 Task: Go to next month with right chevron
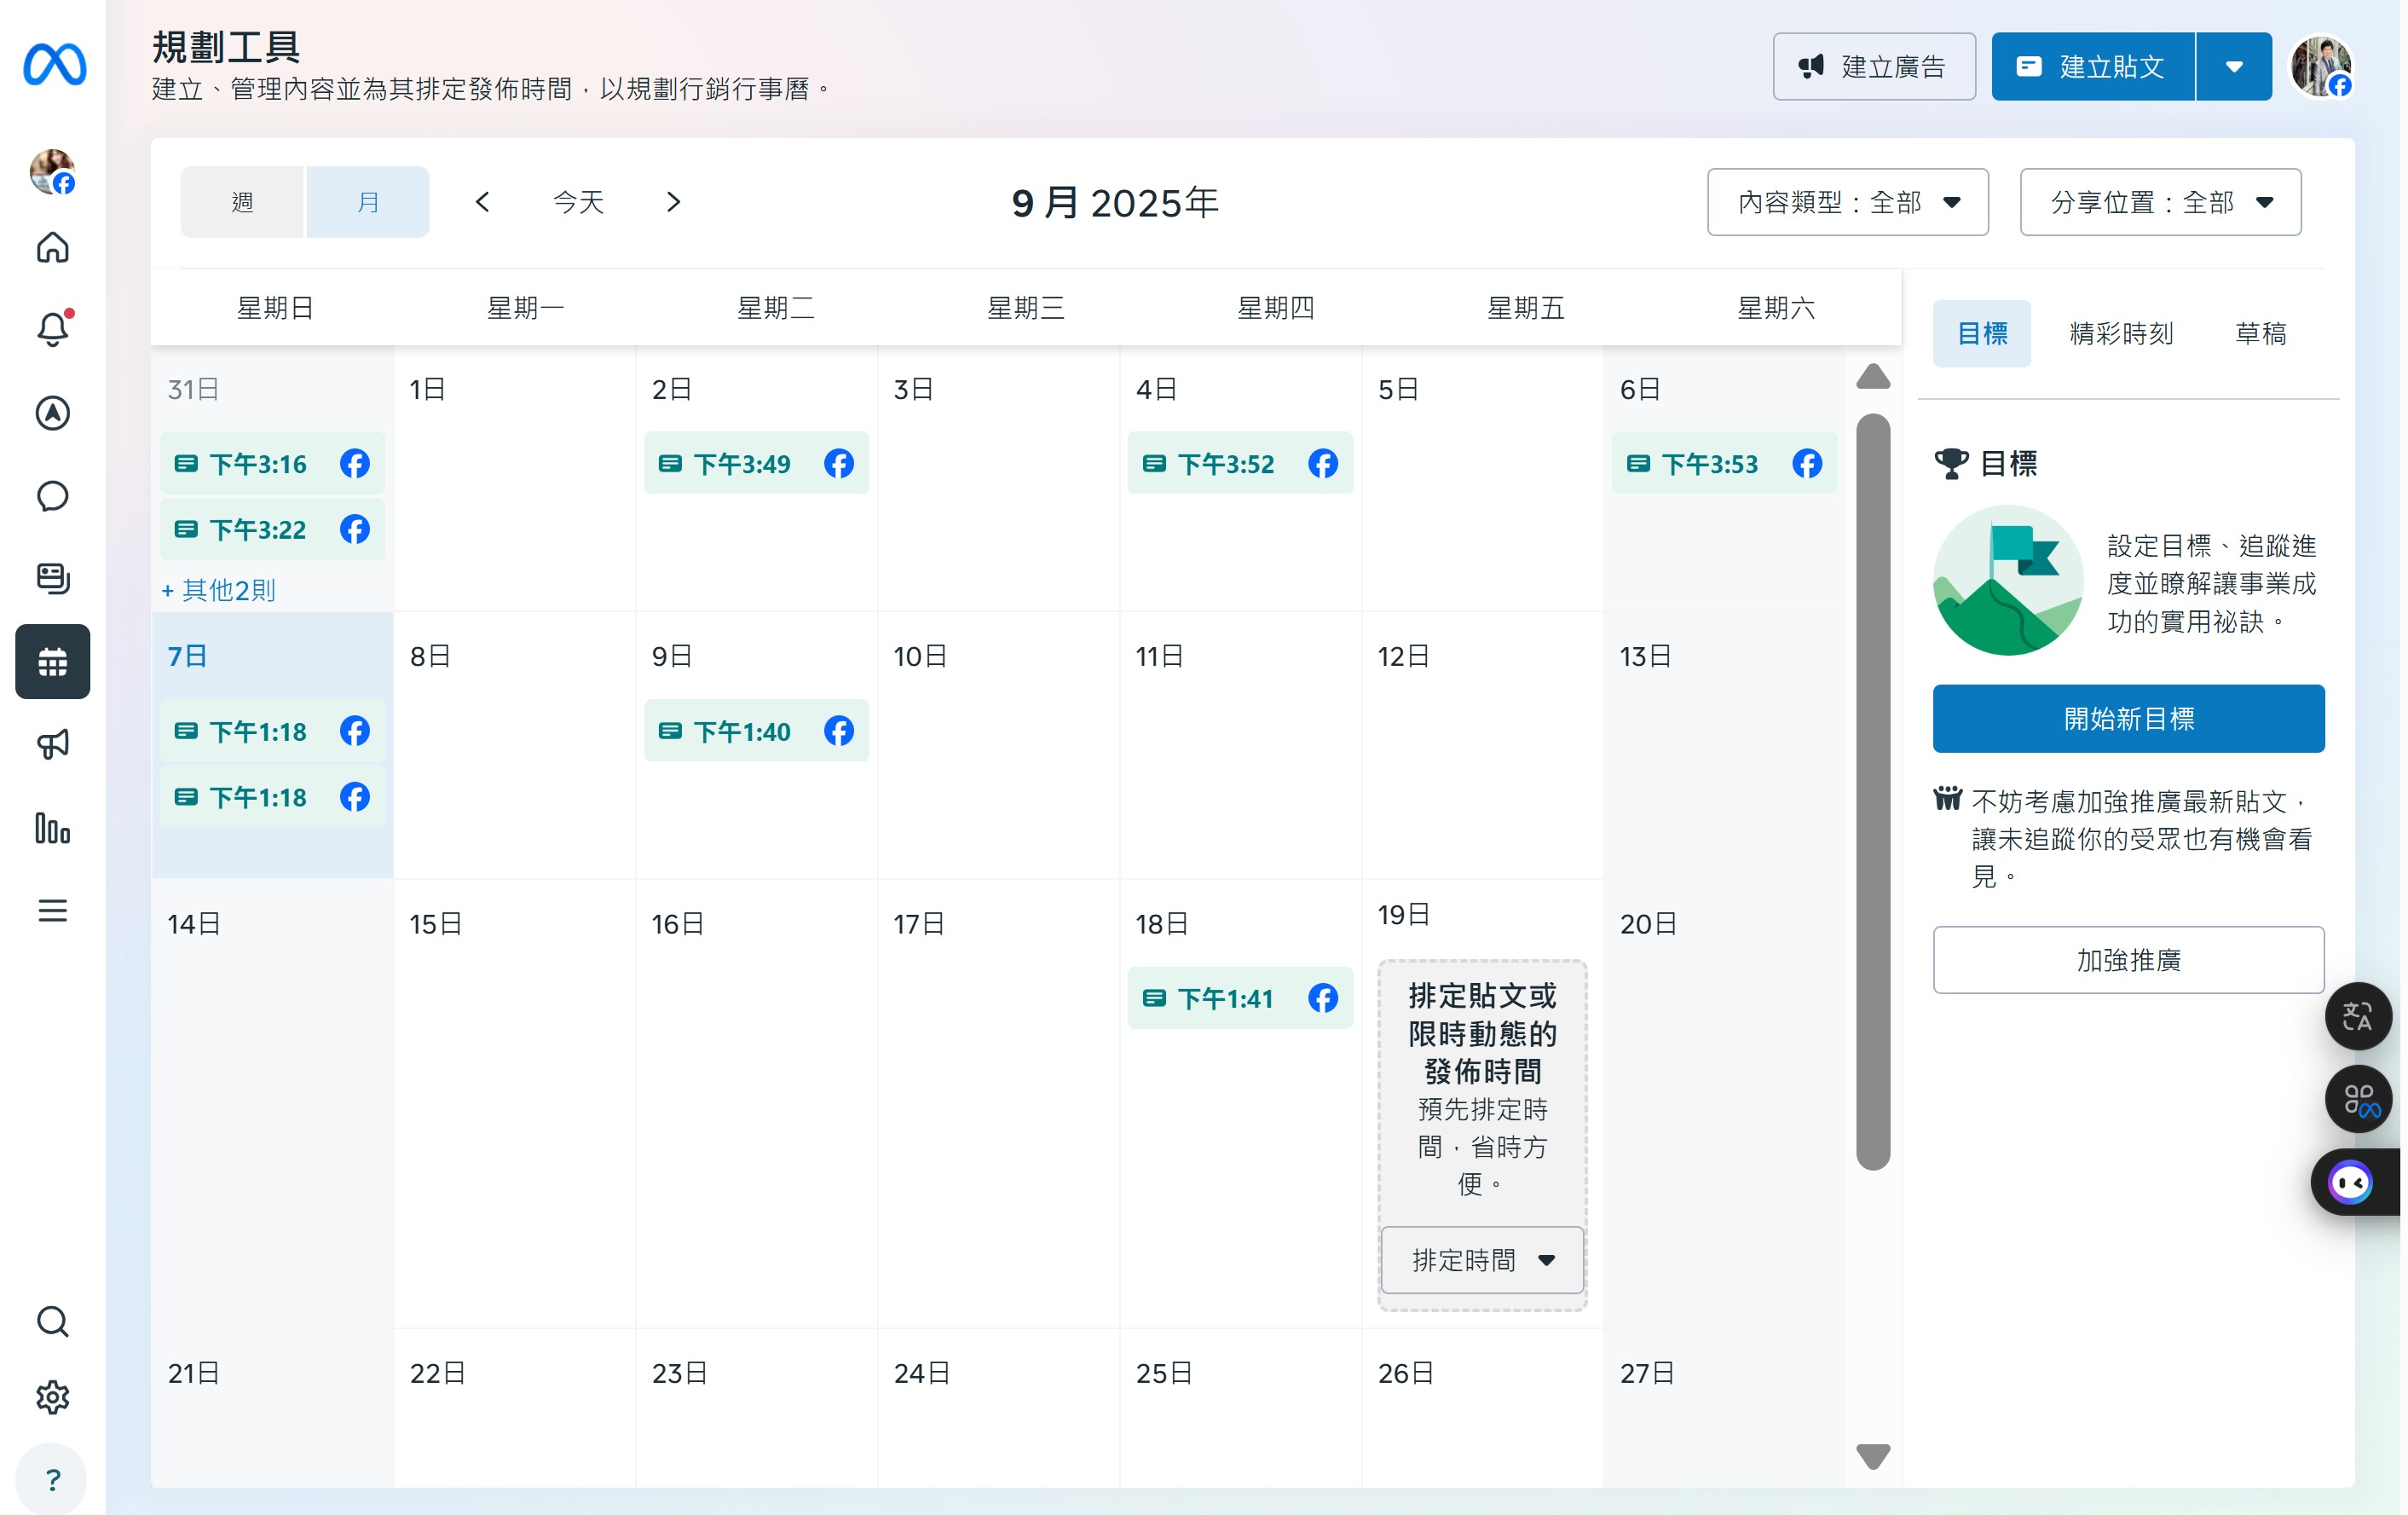pos(673,202)
